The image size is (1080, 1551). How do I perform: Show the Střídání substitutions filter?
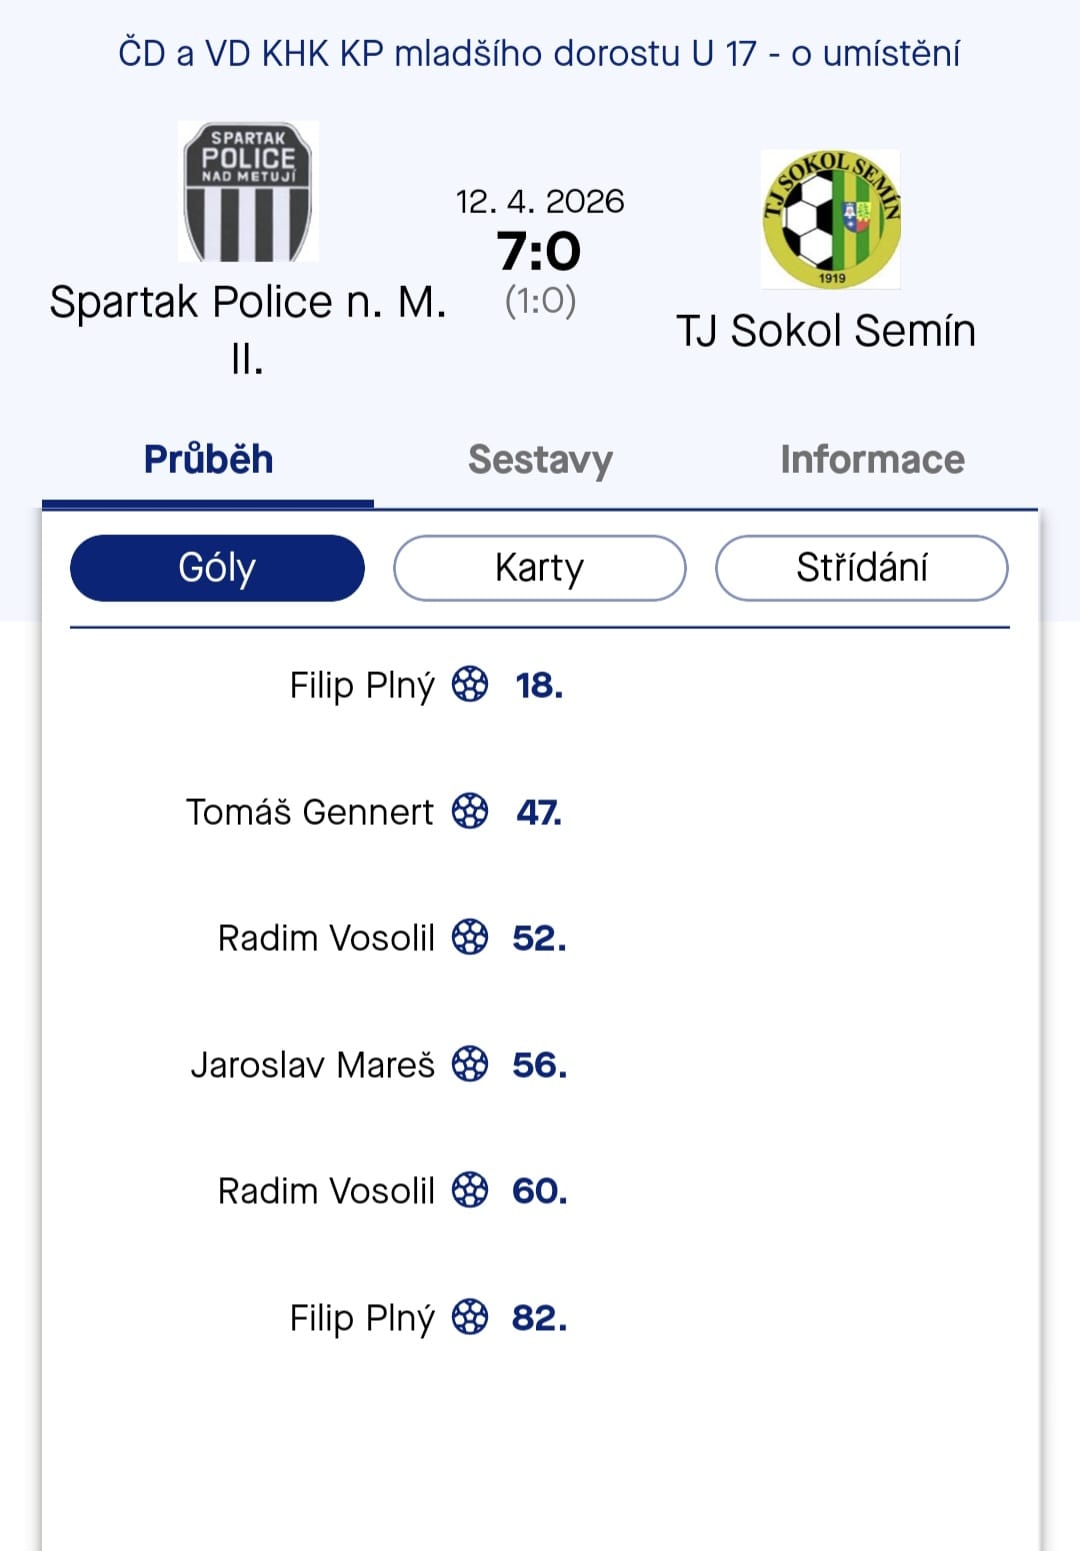coord(861,568)
